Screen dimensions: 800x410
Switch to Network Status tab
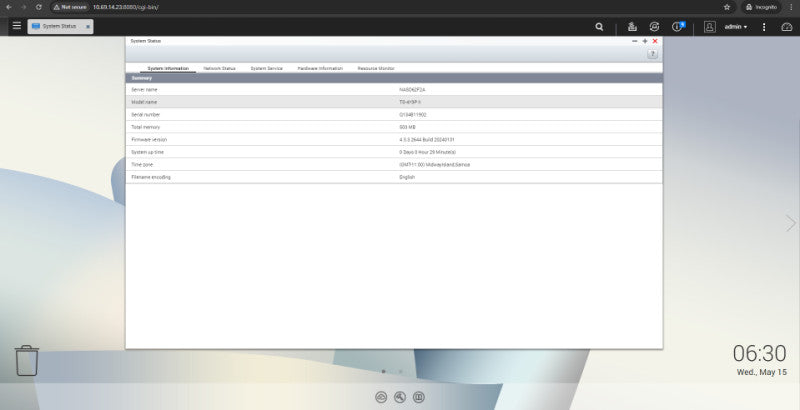coord(219,68)
